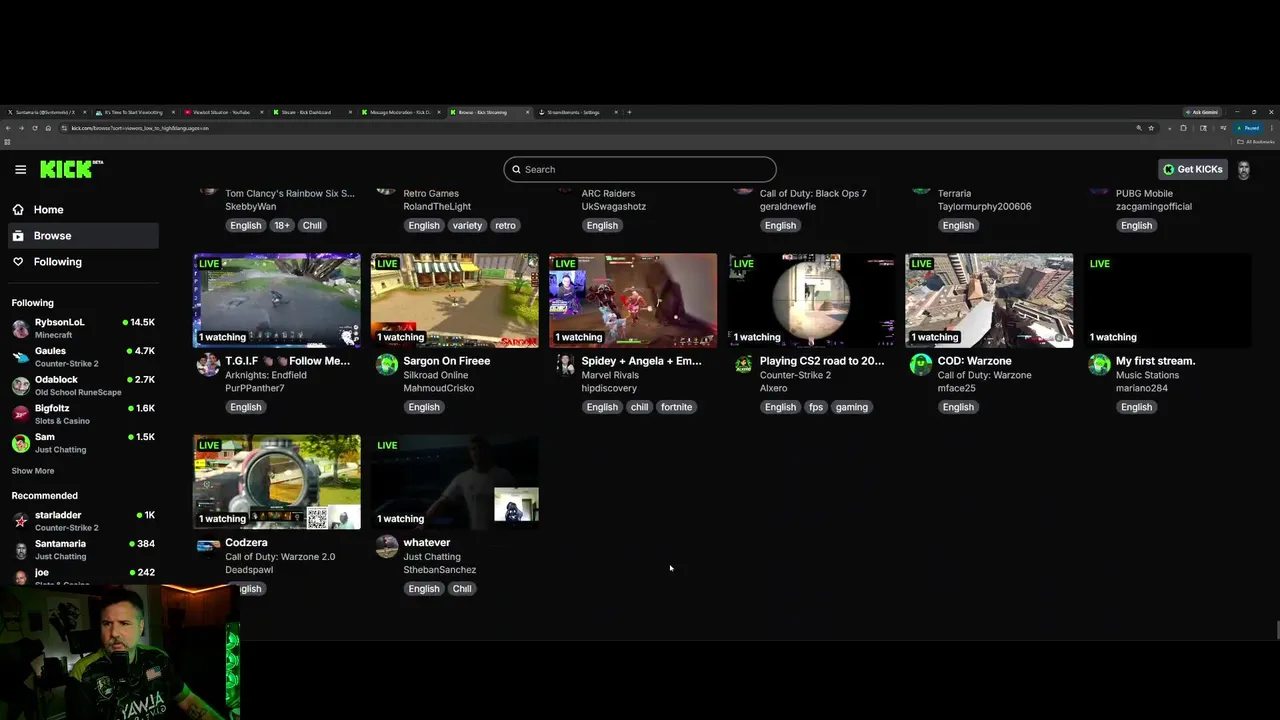Open Sargon On Fireee stream thumbnail

click(x=455, y=300)
